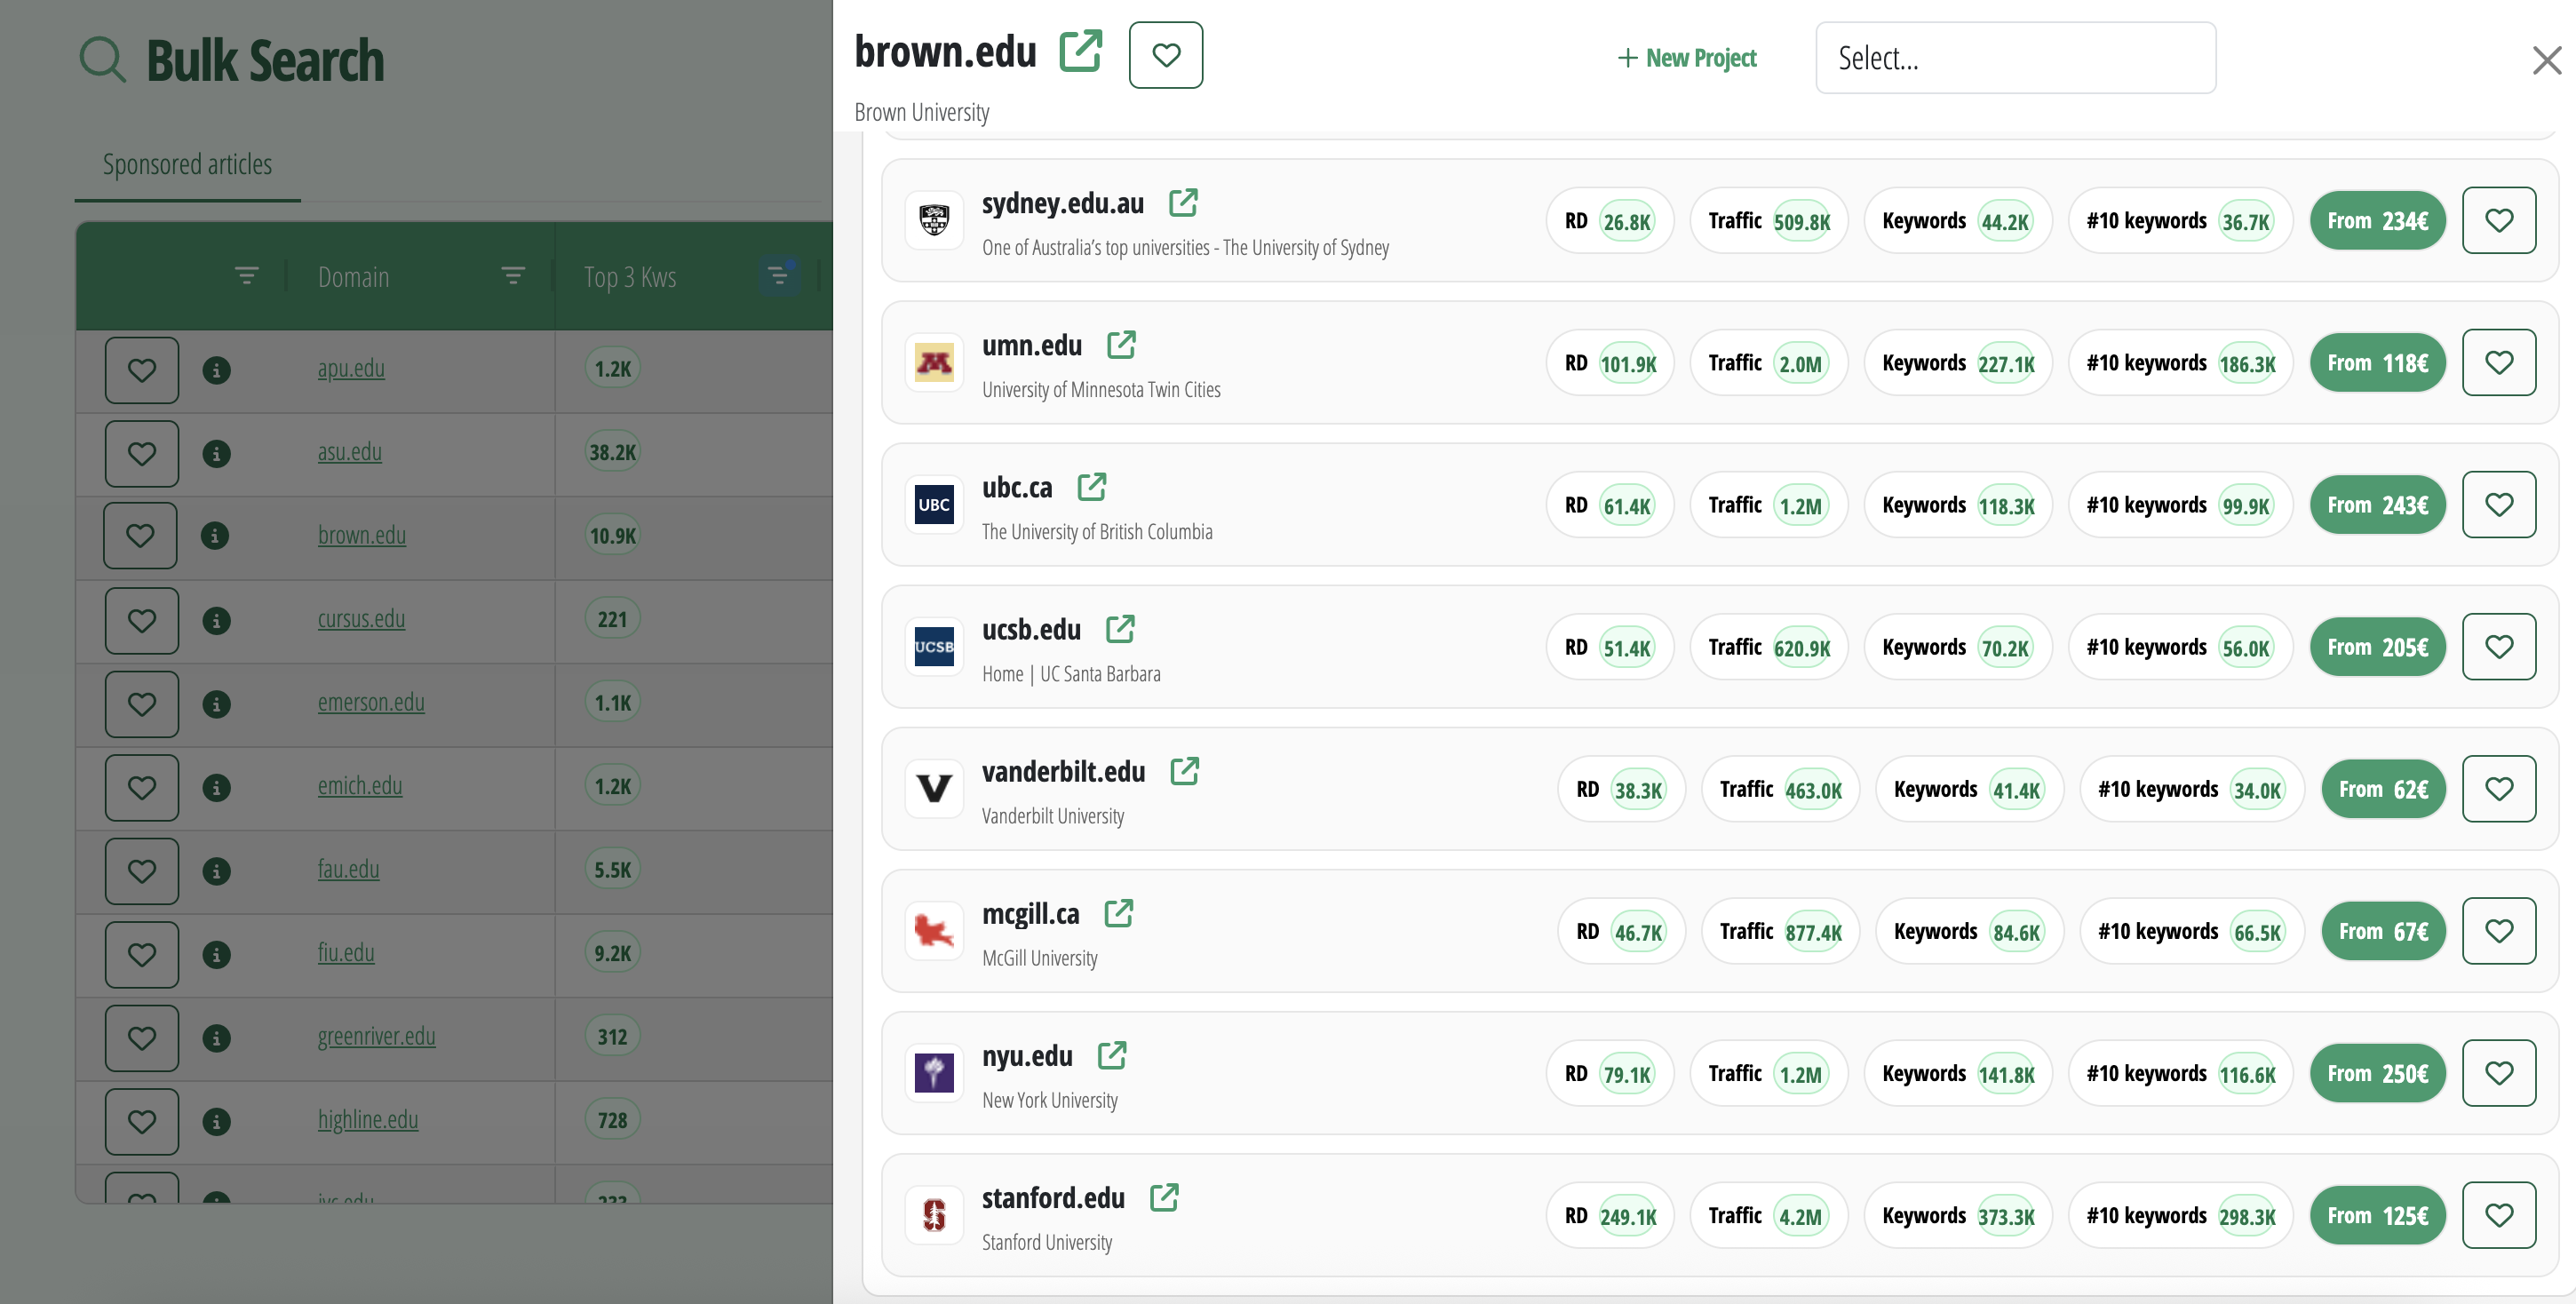Favorite nyu.edu with the heart button

[2499, 1072]
